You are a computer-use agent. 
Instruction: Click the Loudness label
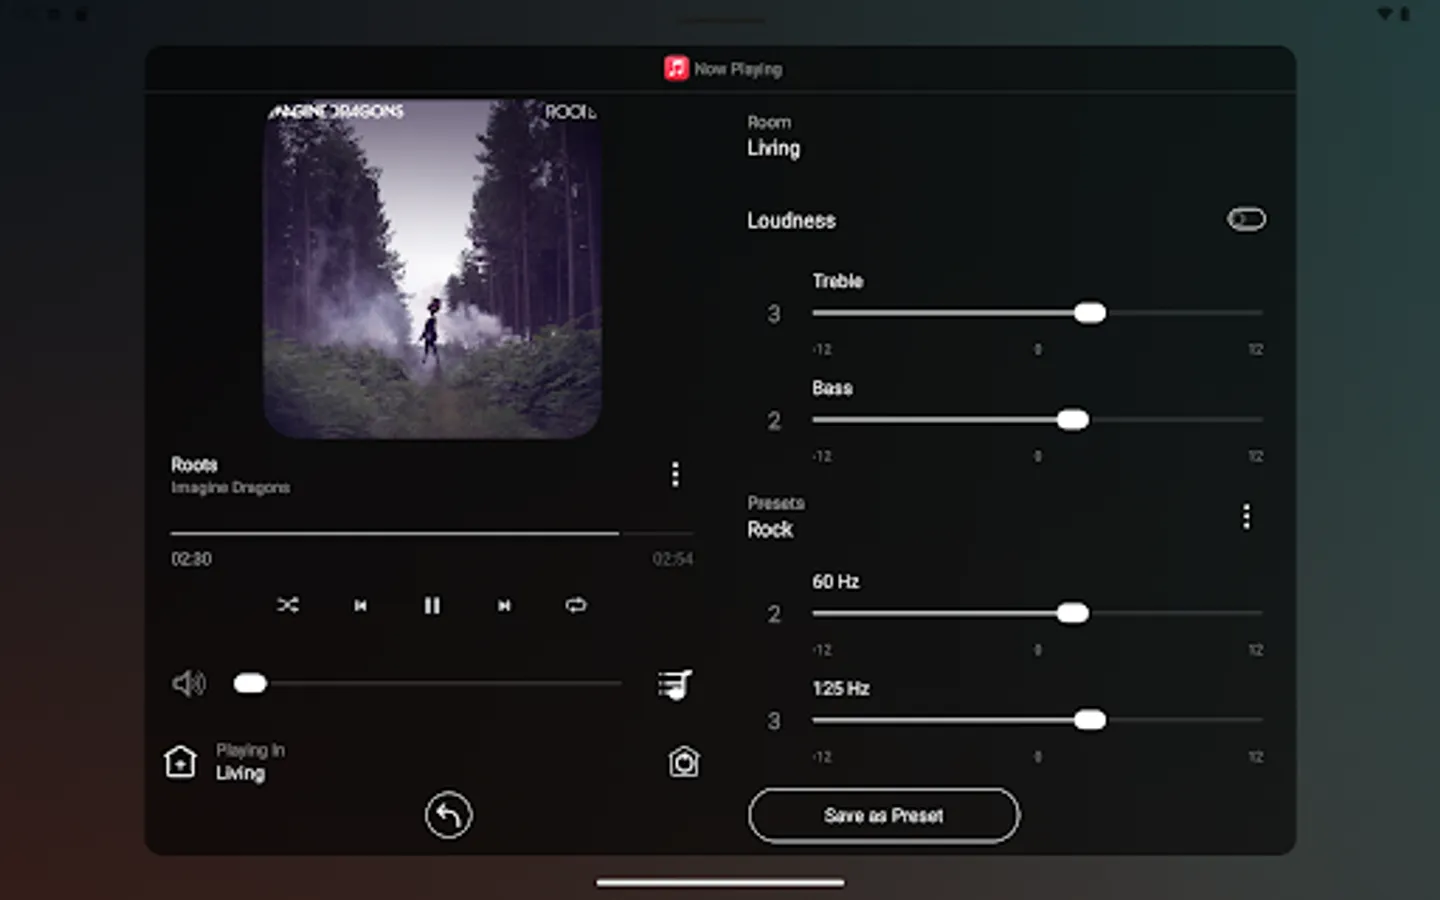[x=791, y=220]
